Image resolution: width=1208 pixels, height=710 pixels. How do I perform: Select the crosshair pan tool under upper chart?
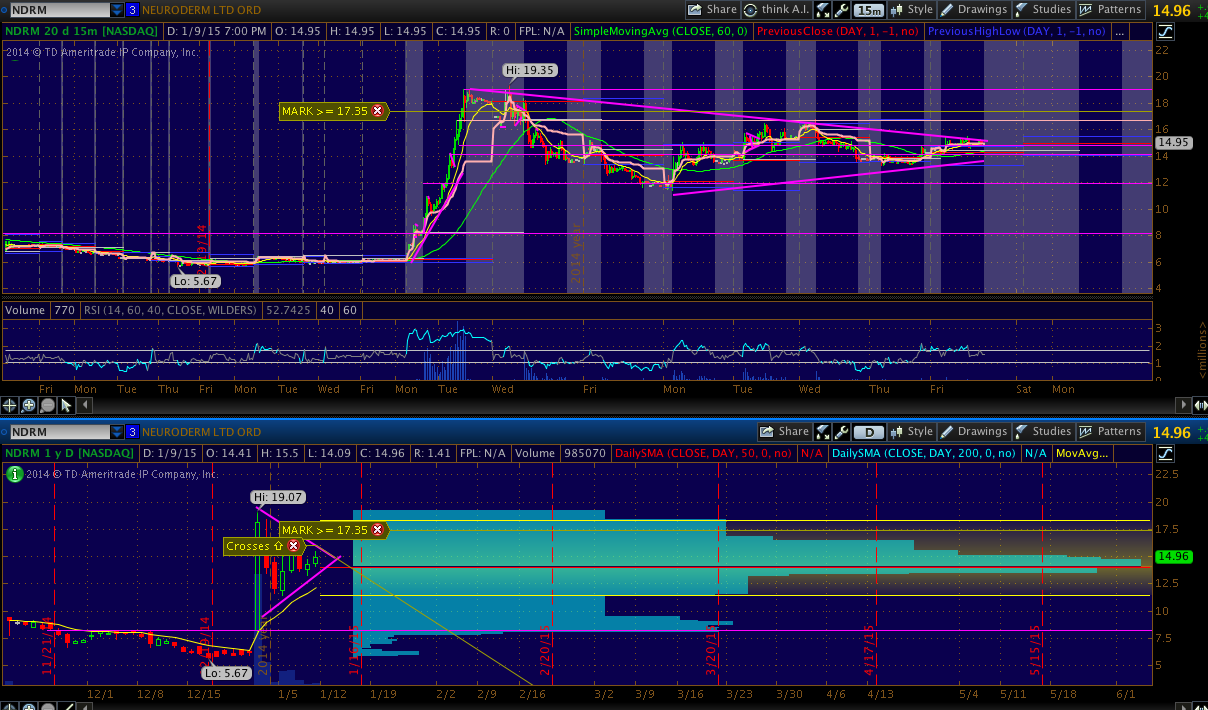[x=11, y=405]
